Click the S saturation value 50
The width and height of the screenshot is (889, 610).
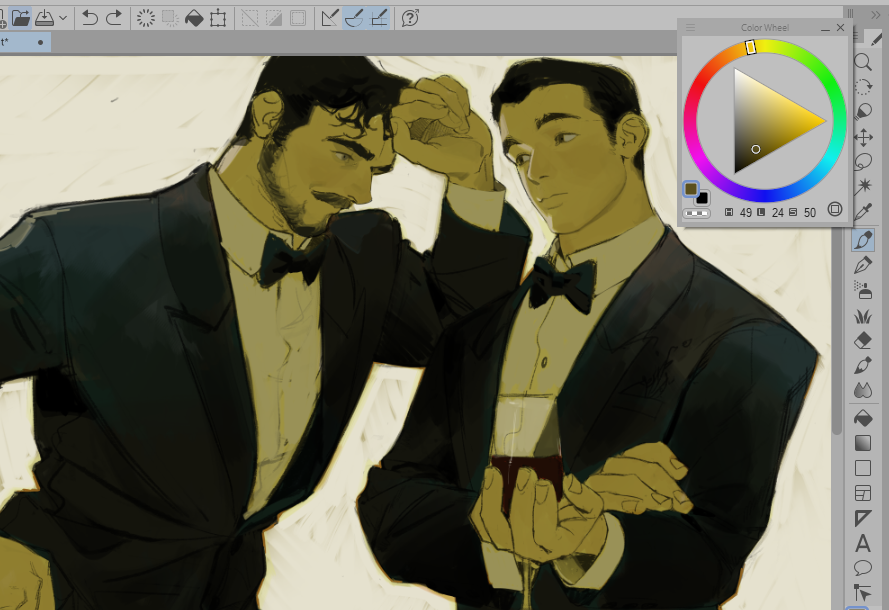coord(810,213)
